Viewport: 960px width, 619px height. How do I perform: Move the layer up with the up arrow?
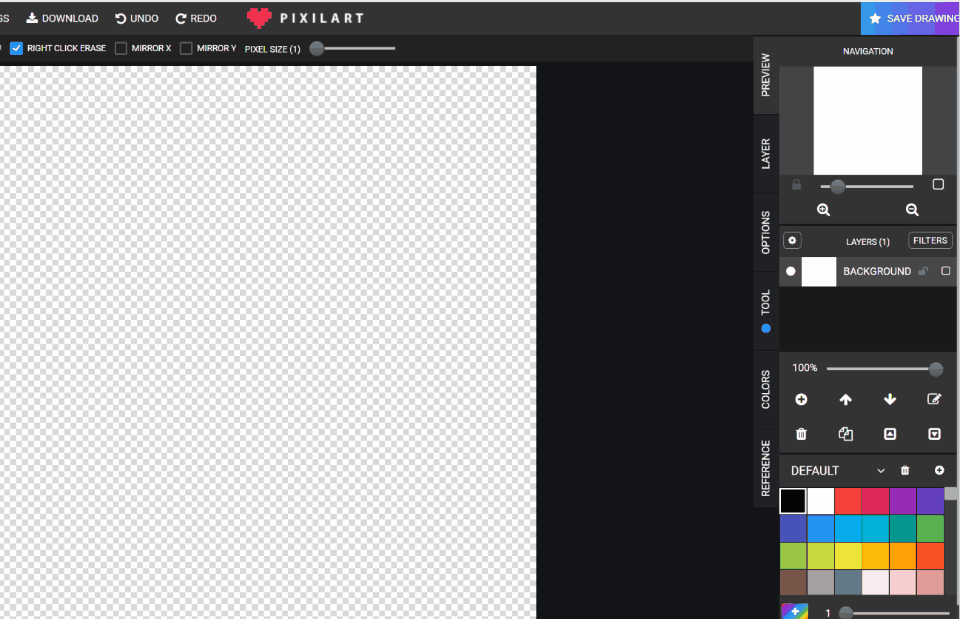[846, 400]
